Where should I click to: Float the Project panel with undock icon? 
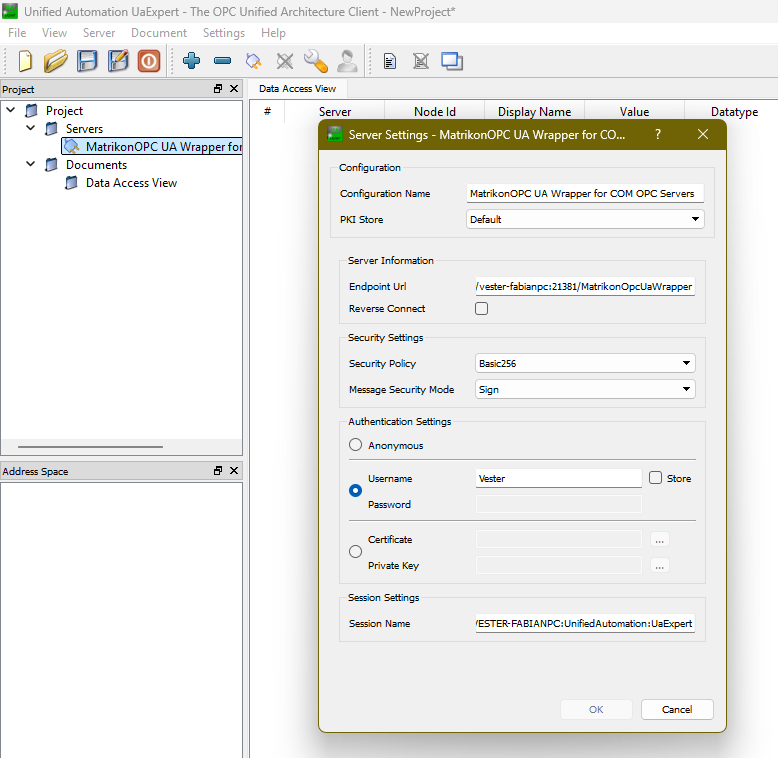218,89
